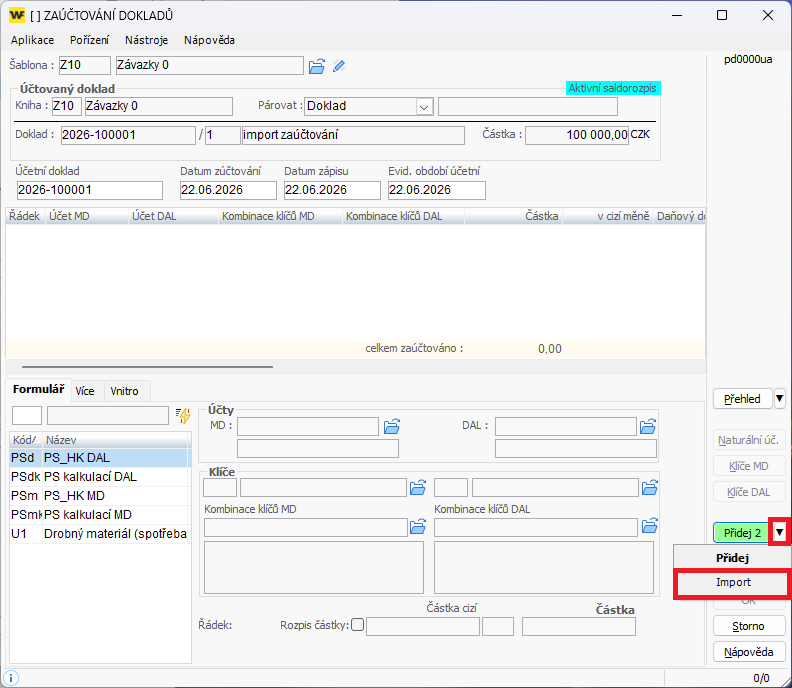
Task: Click the Částka cizí amount input field
Action: click(x=423, y=627)
